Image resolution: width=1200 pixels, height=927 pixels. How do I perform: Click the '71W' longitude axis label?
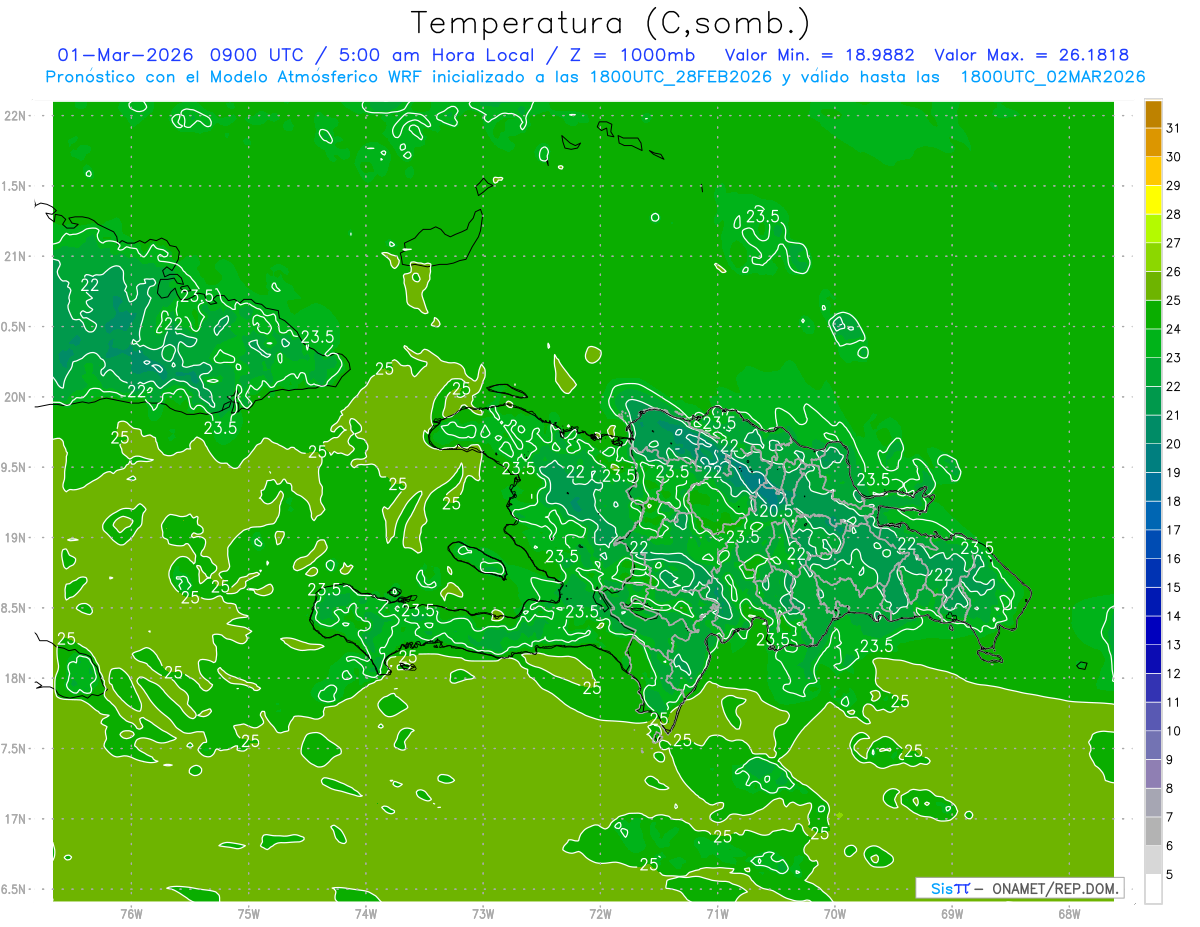pos(717,913)
